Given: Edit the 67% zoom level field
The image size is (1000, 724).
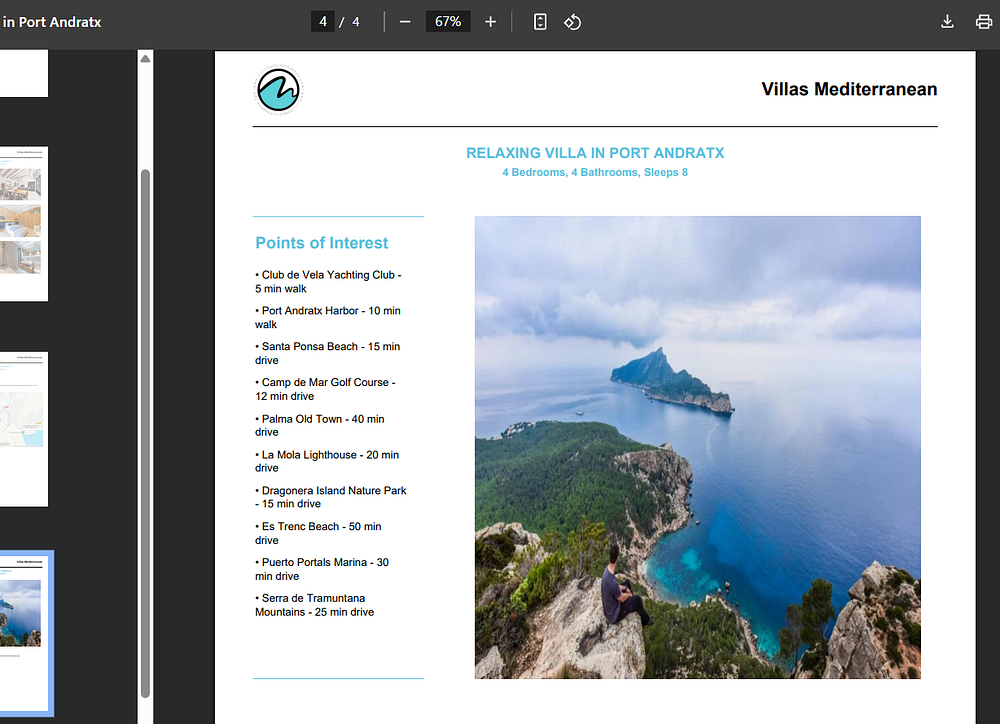Looking at the screenshot, I should coord(448,22).
